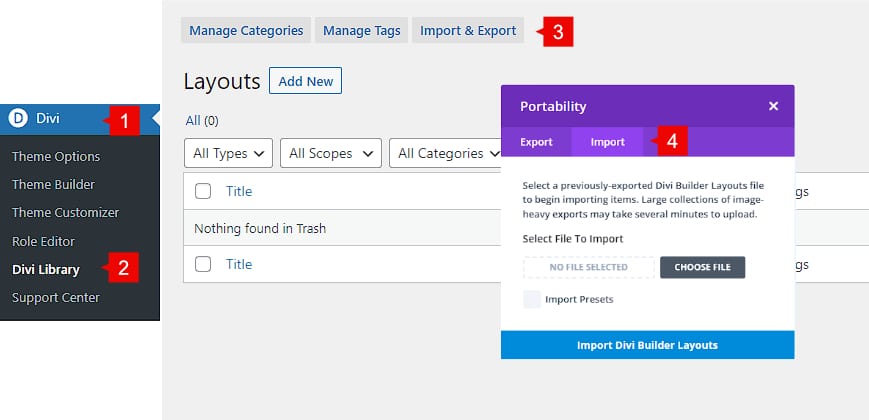Click the Divi logo icon in sidebar
The width and height of the screenshot is (869, 420).
click(x=18, y=118)
